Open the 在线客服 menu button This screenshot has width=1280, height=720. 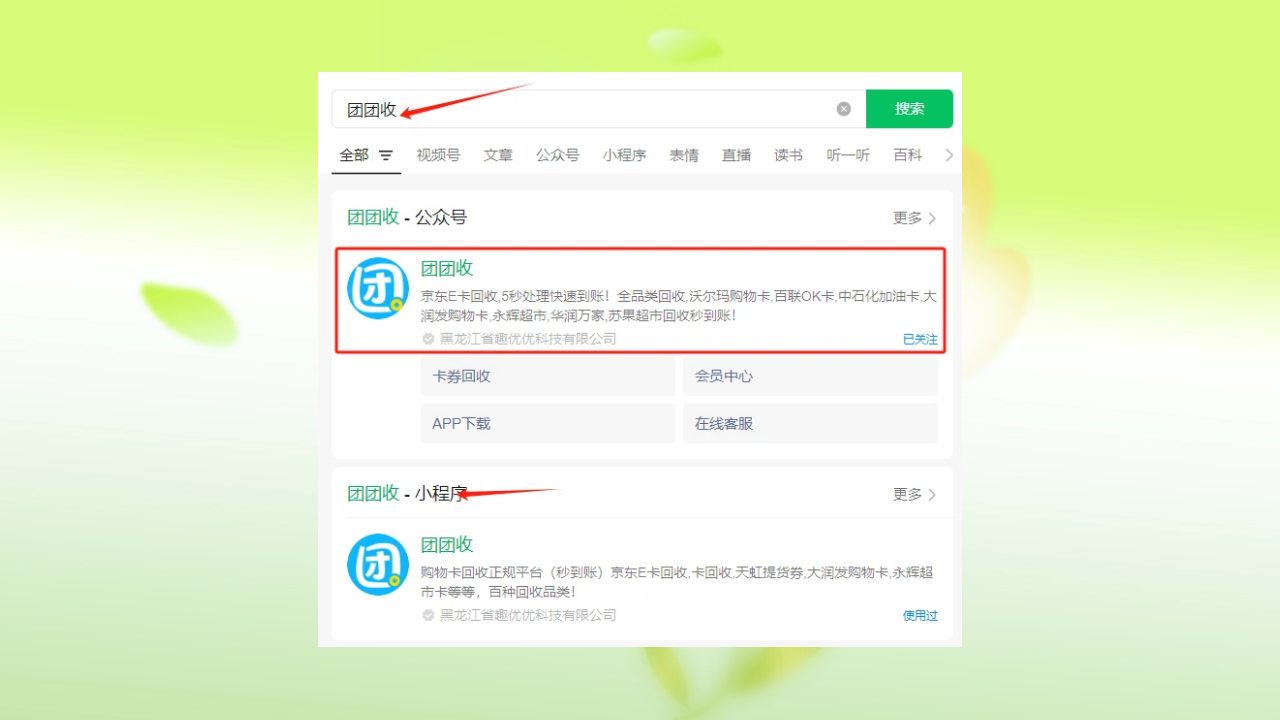click(x=810, y=423)
